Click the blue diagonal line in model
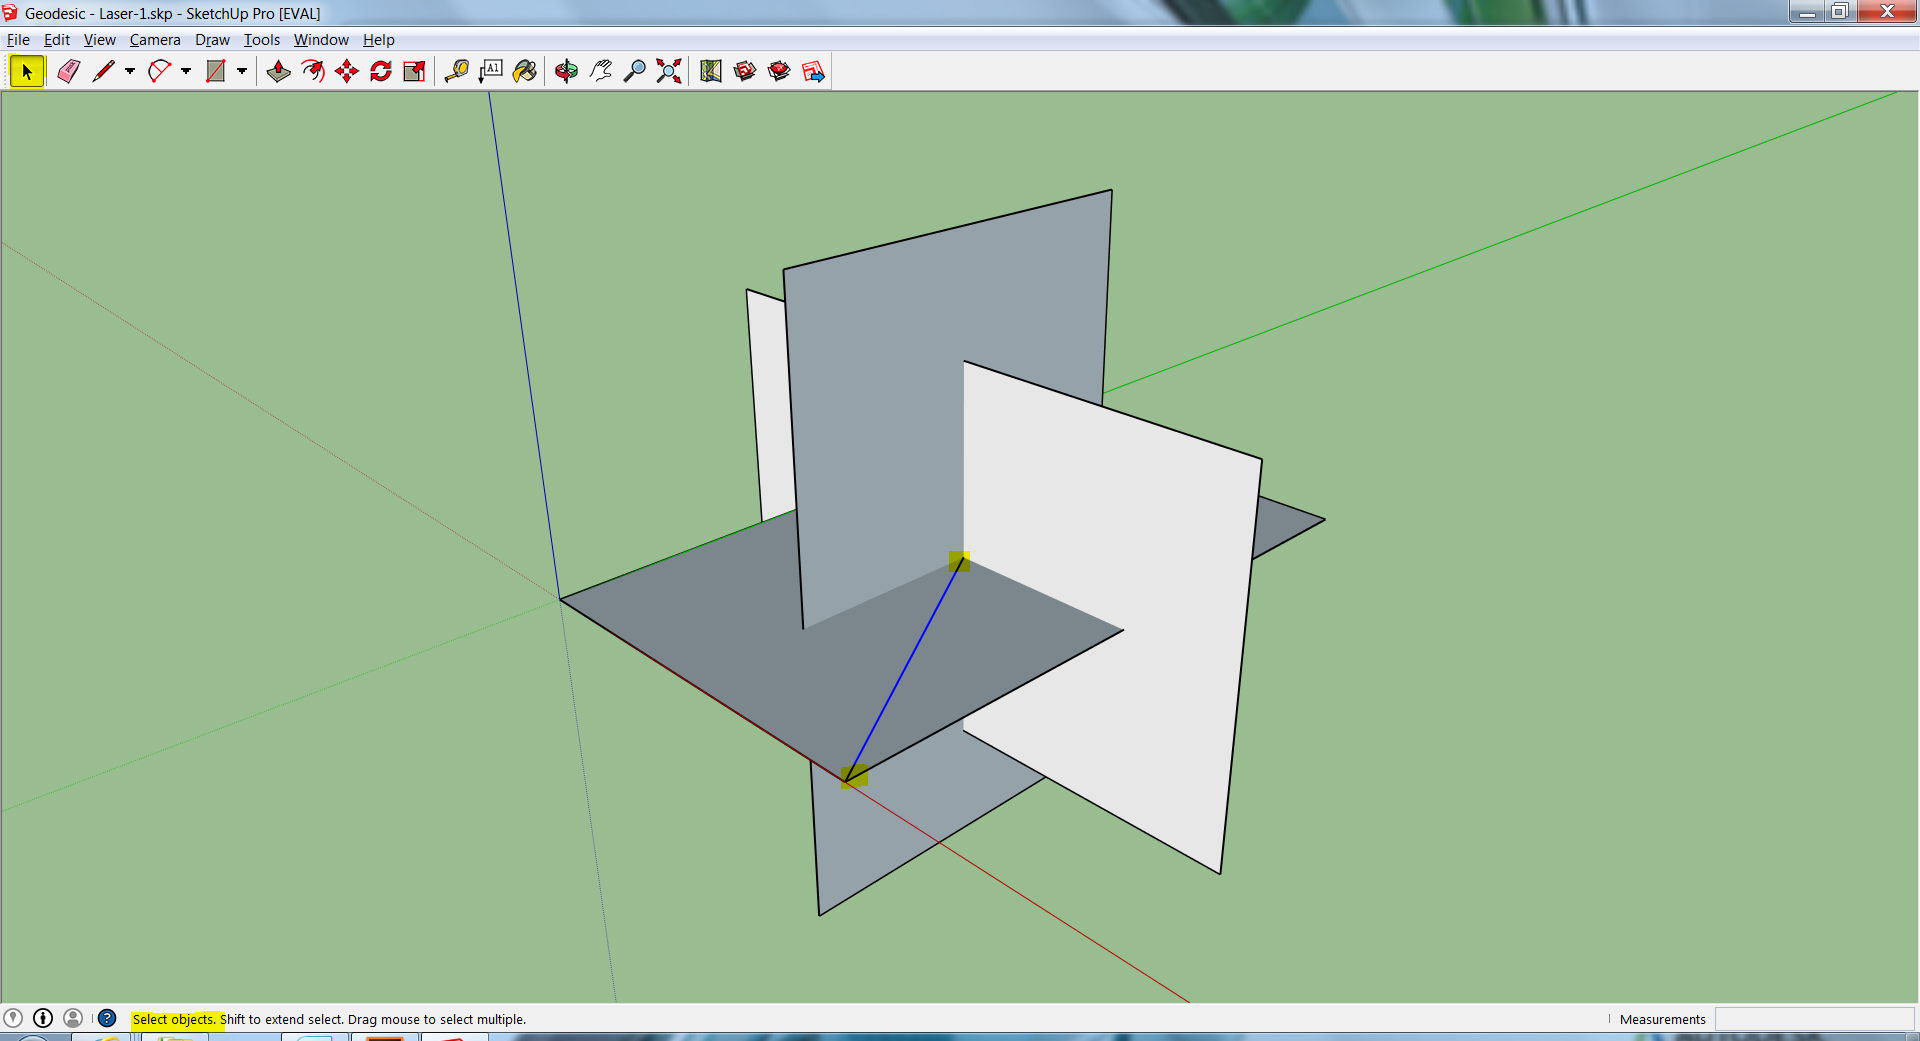Screen dimensions: 1920x1041 click(x=903, y=669)
